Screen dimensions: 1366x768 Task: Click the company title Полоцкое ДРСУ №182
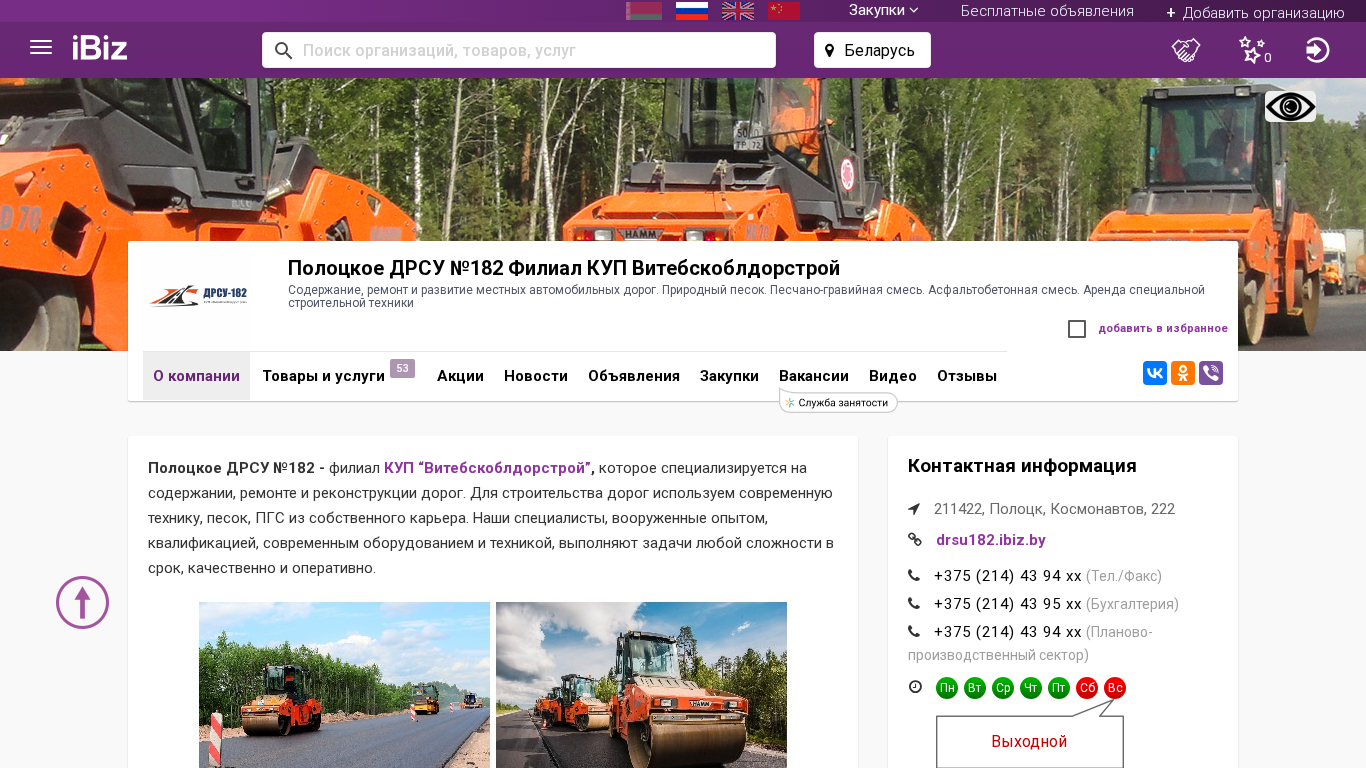click(x=564, y=268)
